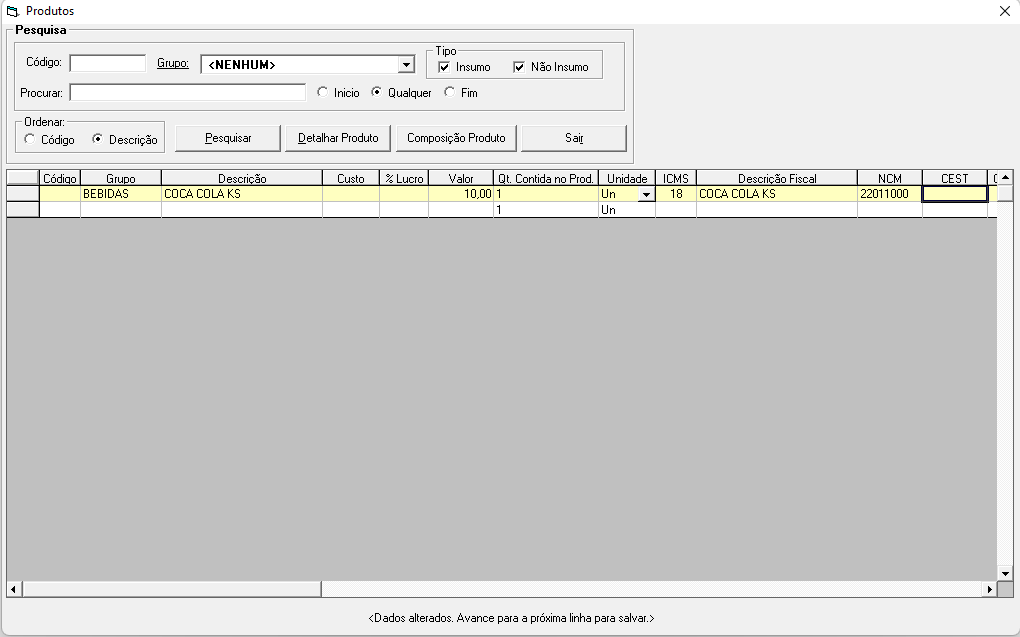The width and height of the screenshot is (1020, 637).
Task: Focus the Procurar text field
Action: click(x=187, y=92)
